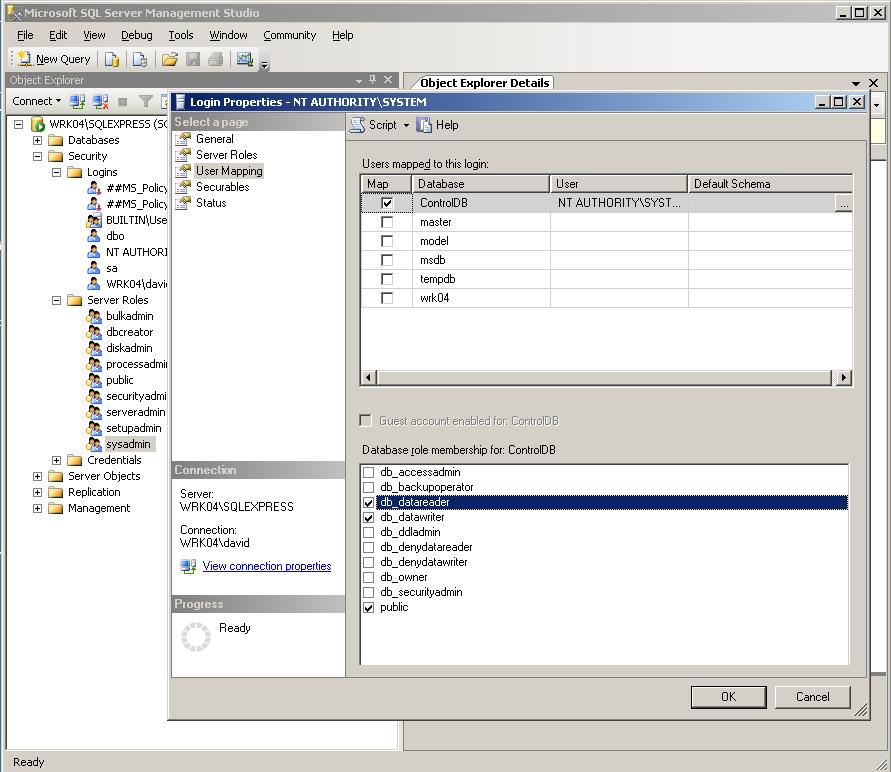Open Help in the Login Properties dialog
Viewport: 891px width, 772px height.
(438, 125)
